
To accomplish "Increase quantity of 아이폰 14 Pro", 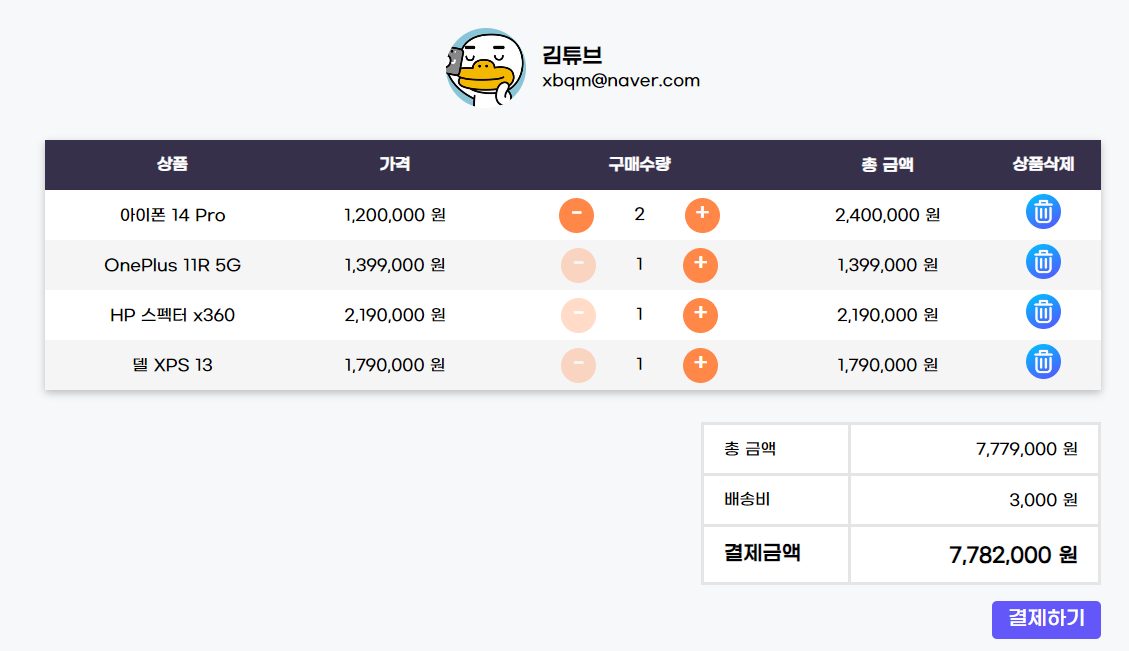I will (x=702, y=215).
